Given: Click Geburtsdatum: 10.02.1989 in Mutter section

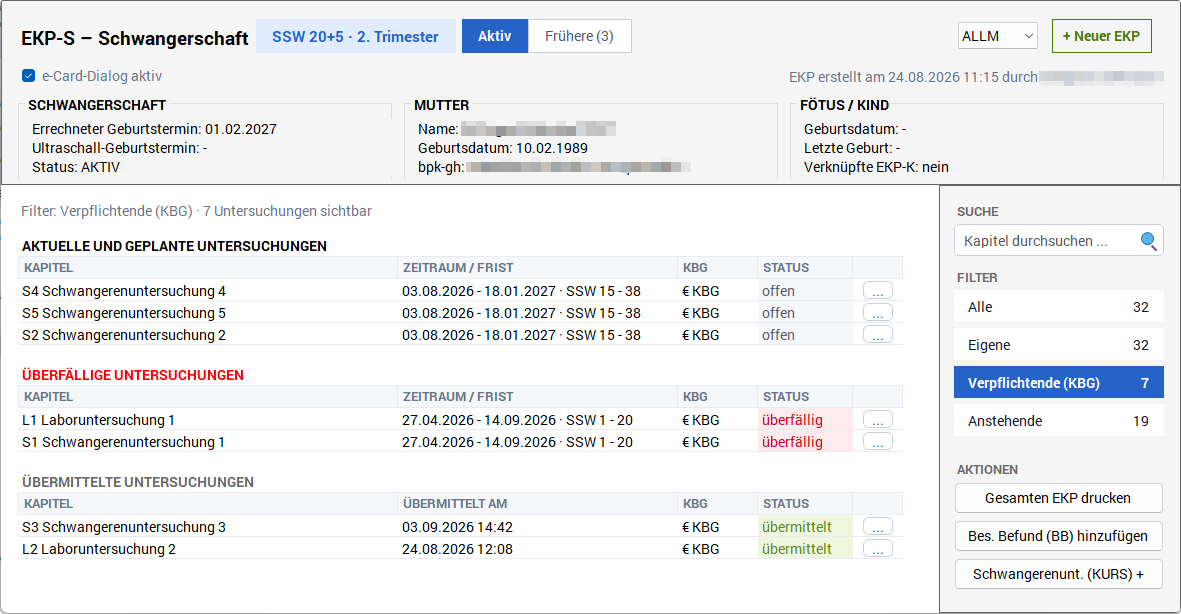Looking at the screenshot, I should (503, 148).
